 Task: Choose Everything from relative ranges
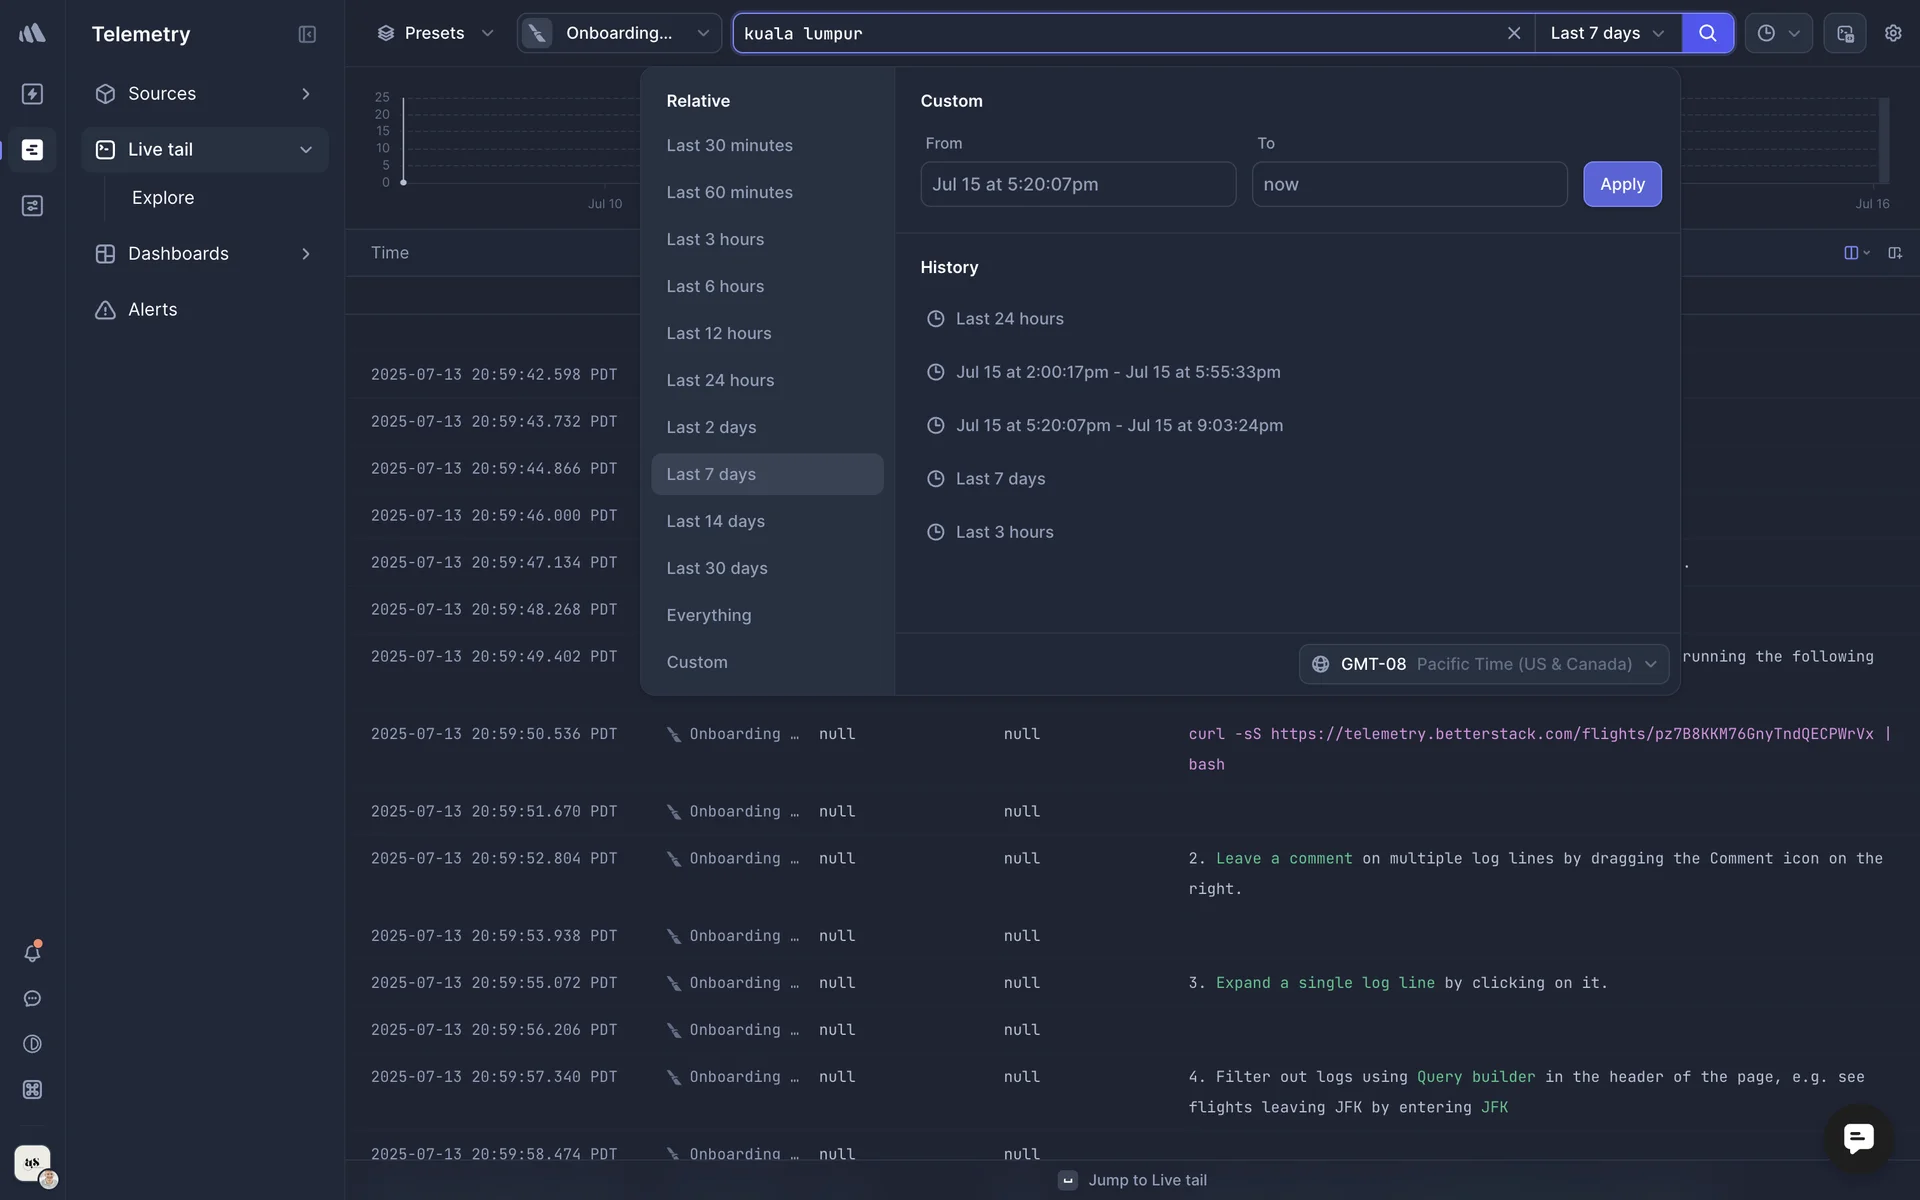click(708, 615)
